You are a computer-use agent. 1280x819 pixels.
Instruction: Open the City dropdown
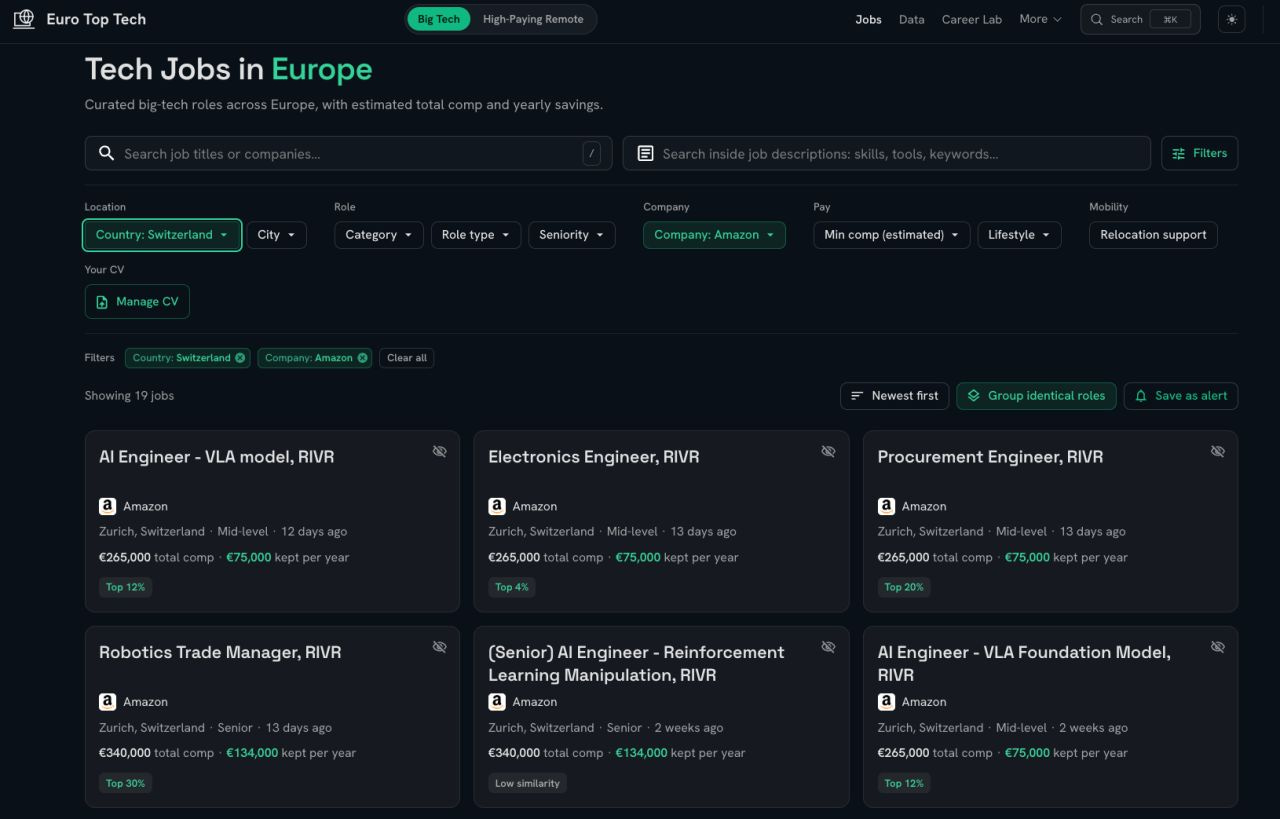pos(277,235)
